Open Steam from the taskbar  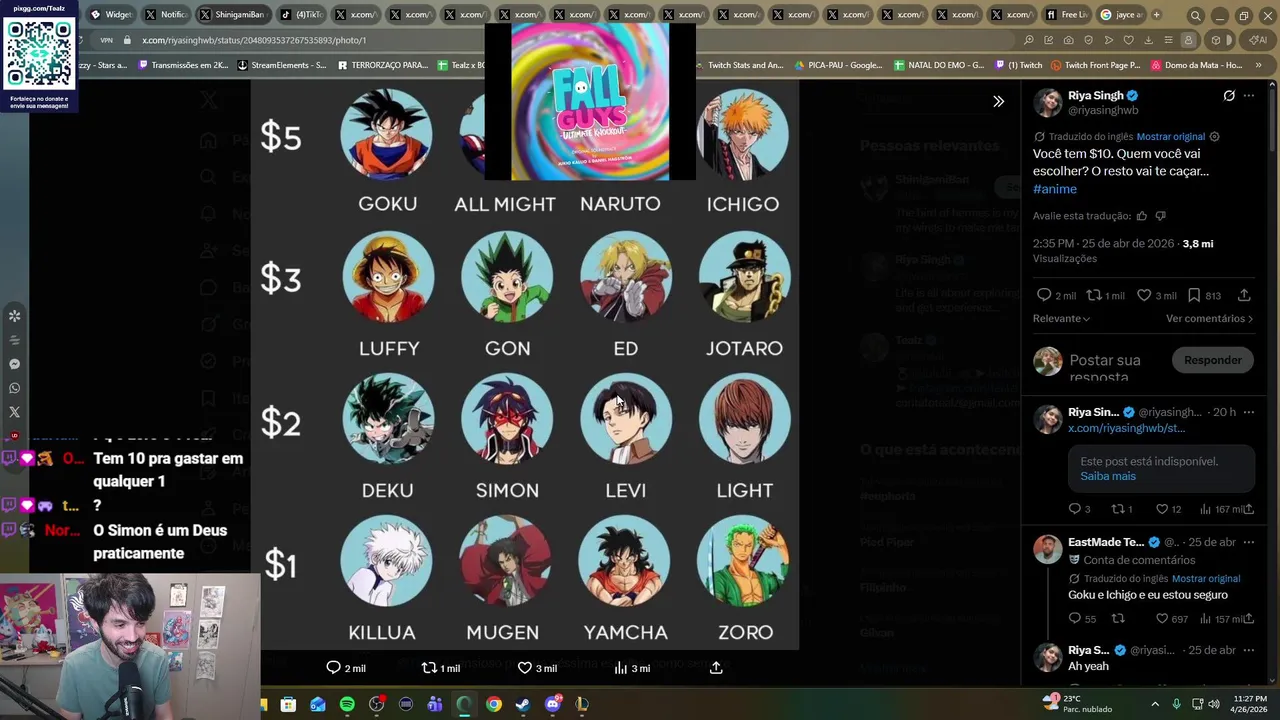click(x=523, y=704)
